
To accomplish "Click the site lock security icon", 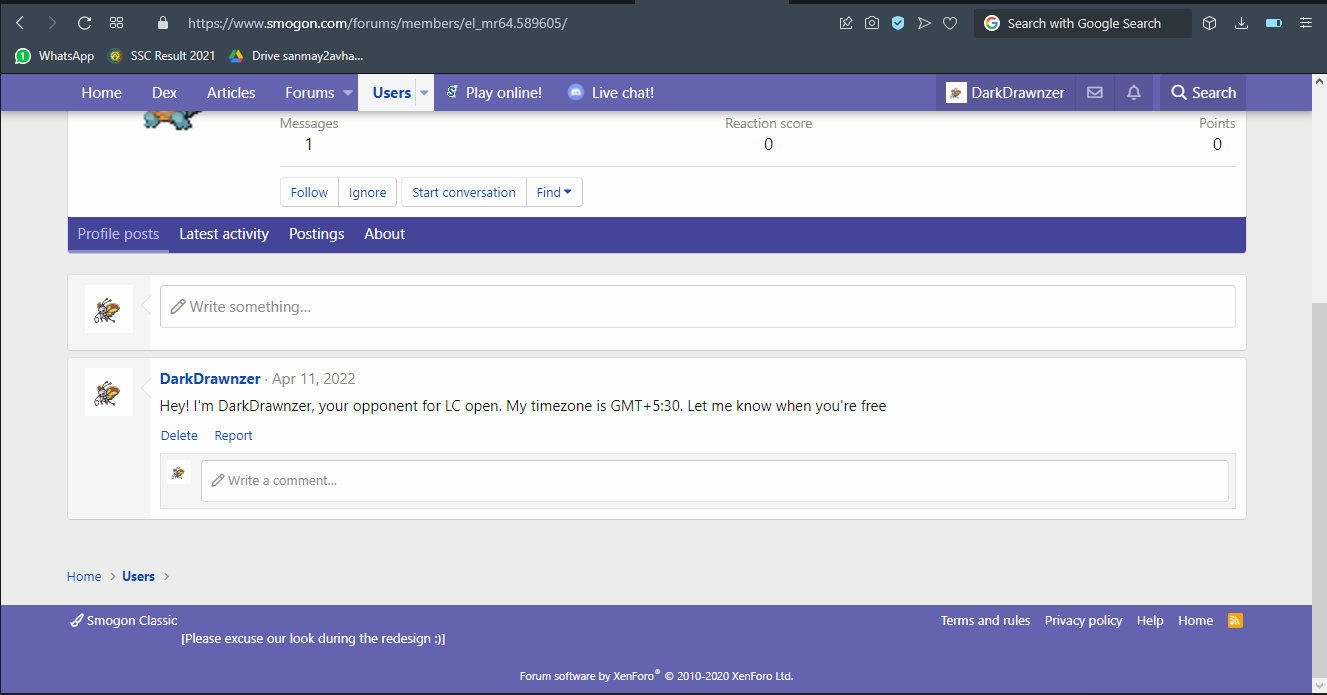I will tap(164, 23).
